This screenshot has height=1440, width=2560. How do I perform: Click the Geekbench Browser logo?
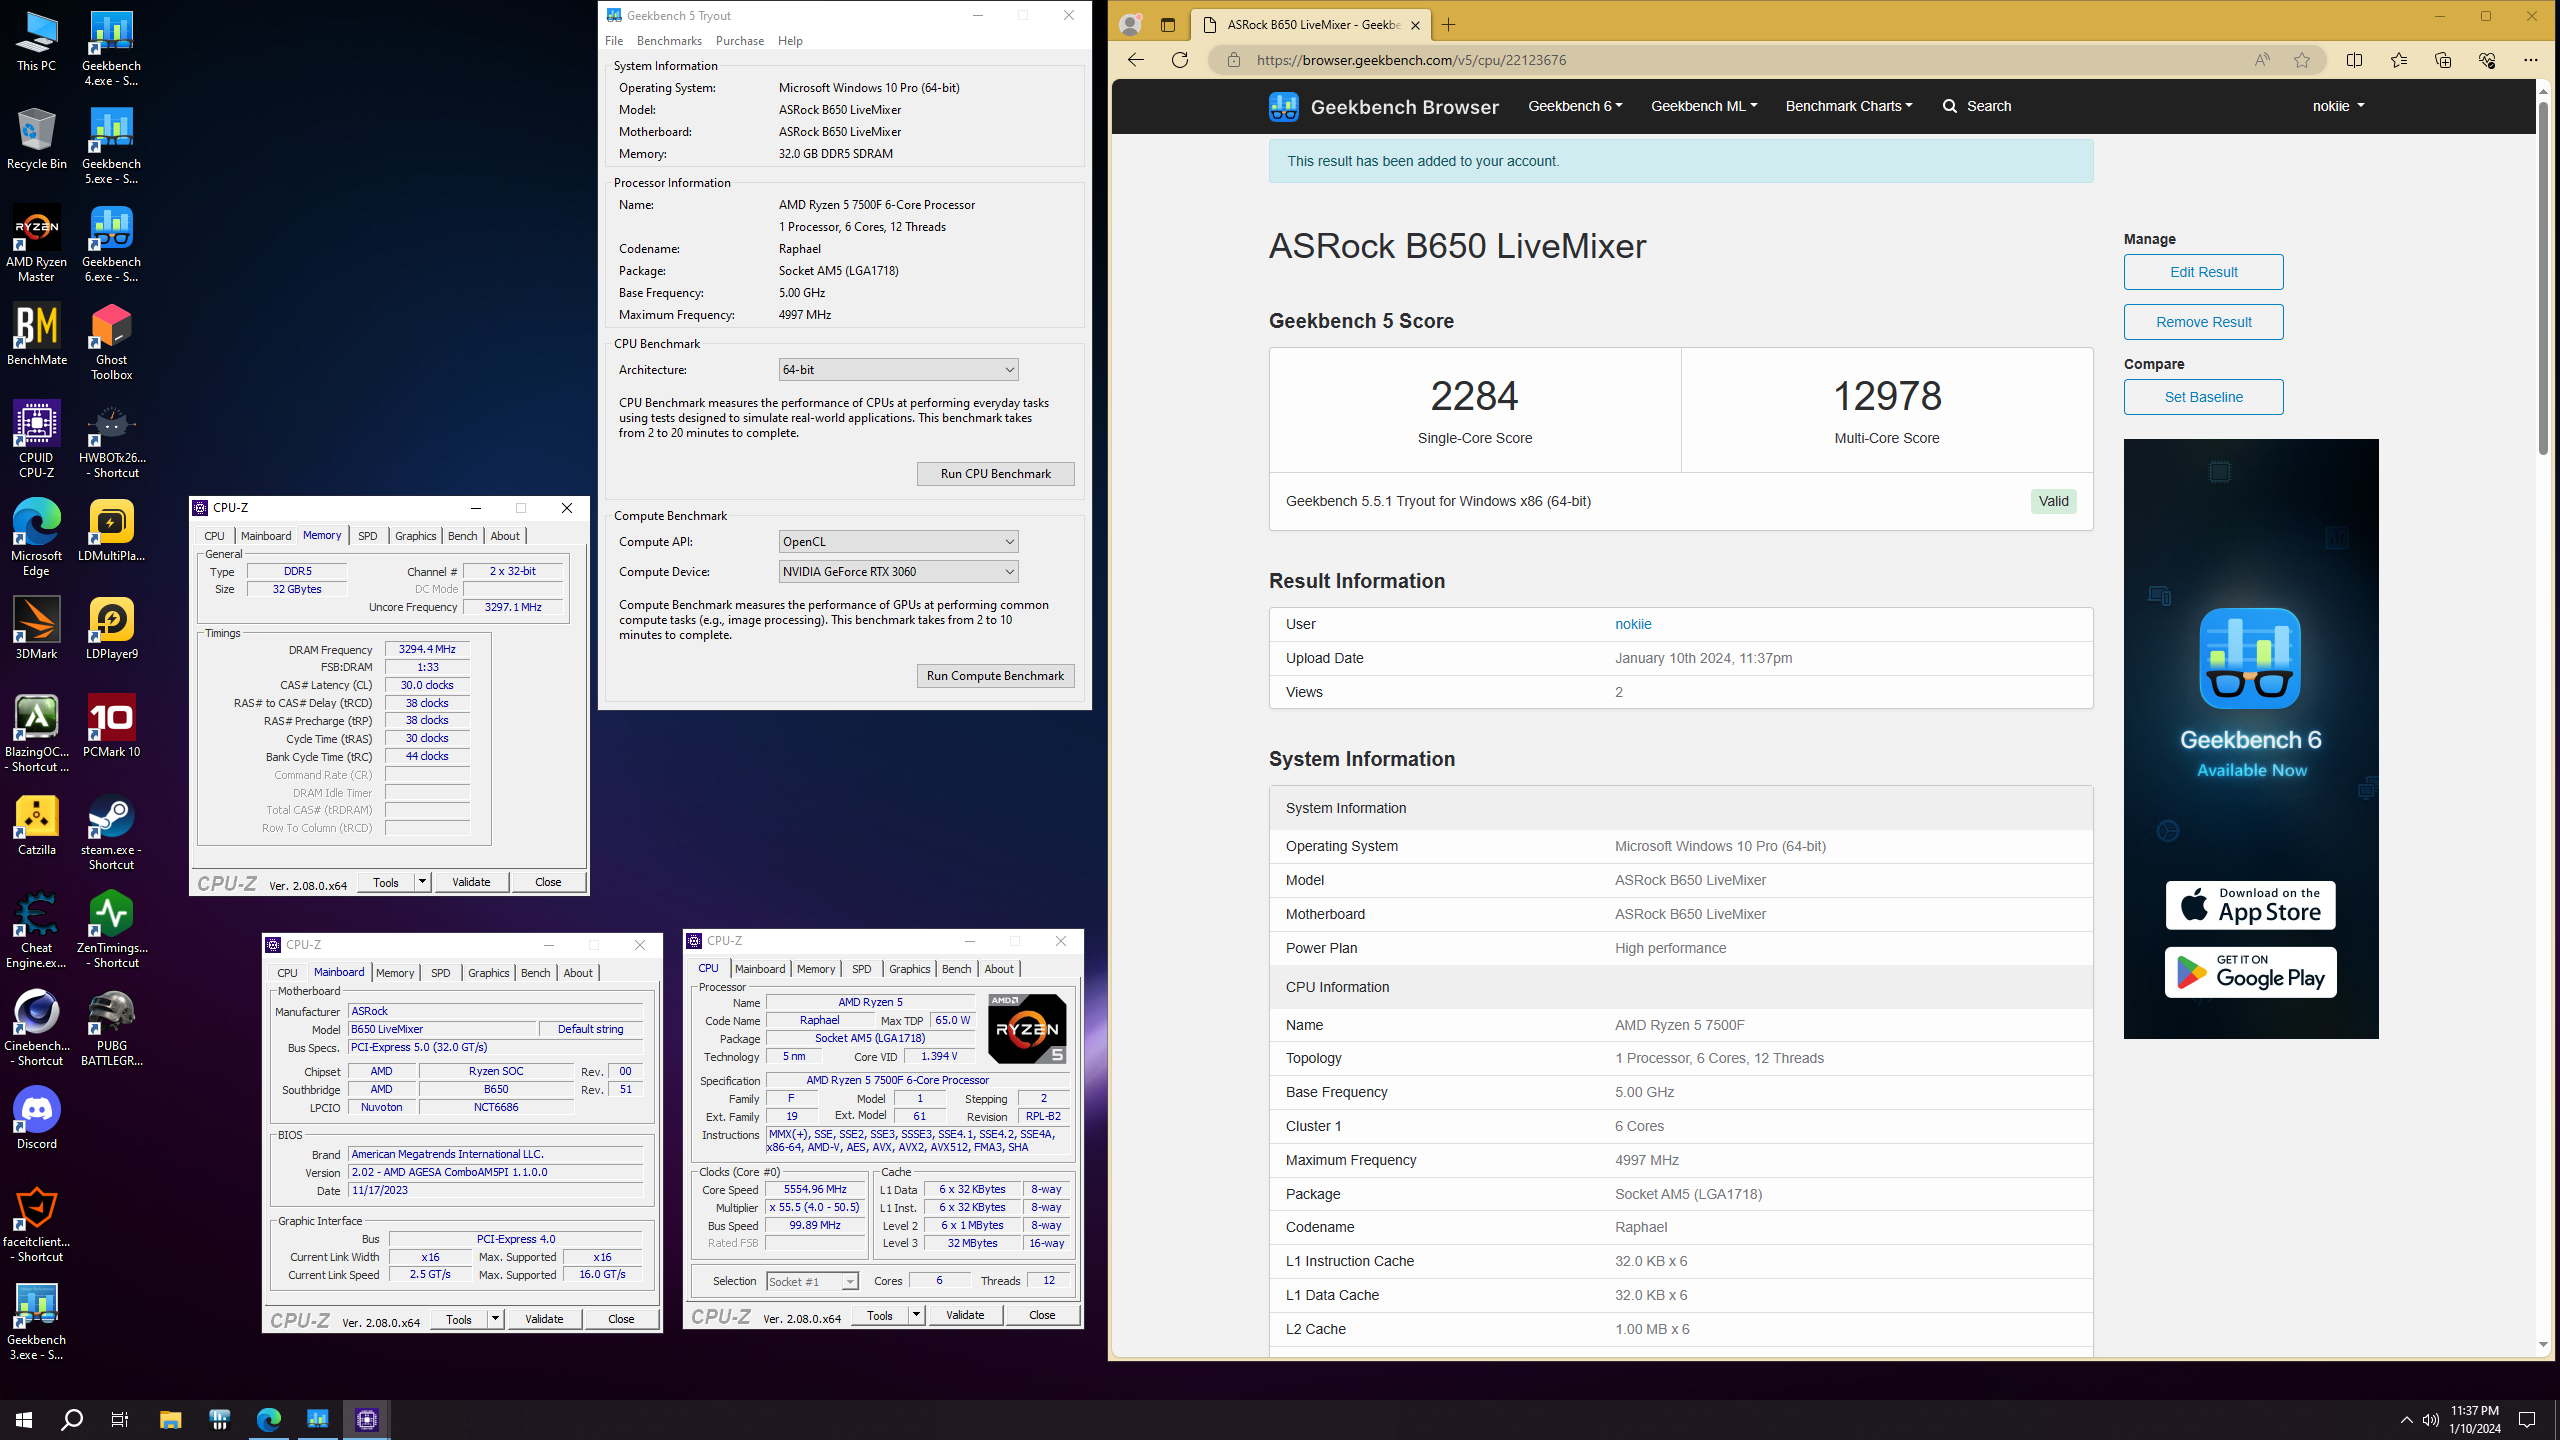click(x=1384, y=107)
